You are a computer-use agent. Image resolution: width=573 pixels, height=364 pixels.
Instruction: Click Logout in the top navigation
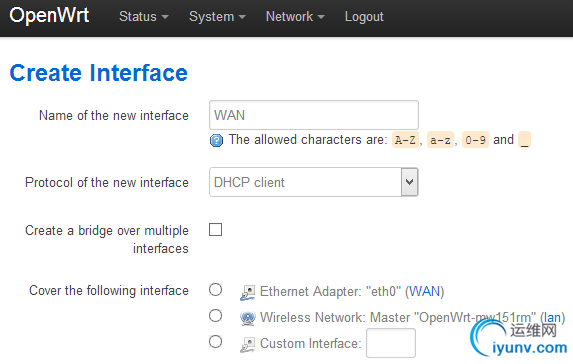[x=364, y=17]
